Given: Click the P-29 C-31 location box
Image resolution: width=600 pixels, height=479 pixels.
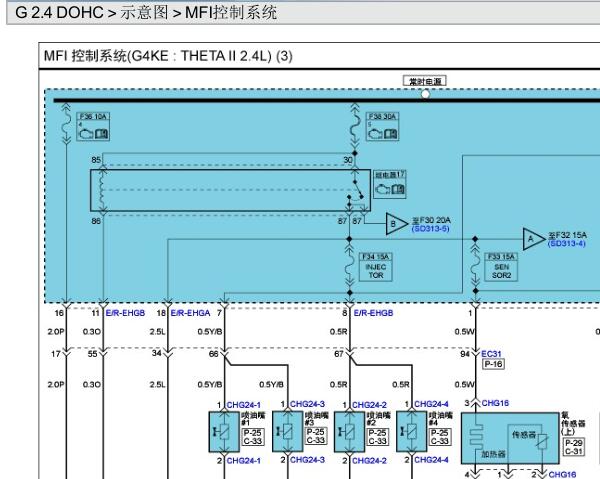Looking at the screenshot, I should click(x=574, y=447).
